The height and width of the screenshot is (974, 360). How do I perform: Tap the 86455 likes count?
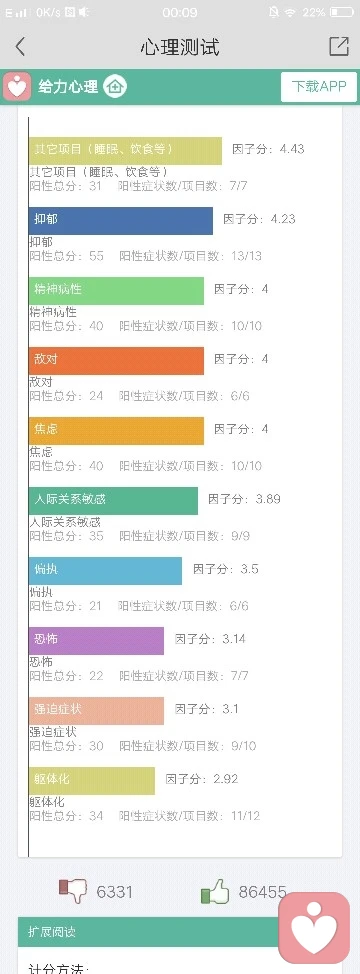click(263, 893)
